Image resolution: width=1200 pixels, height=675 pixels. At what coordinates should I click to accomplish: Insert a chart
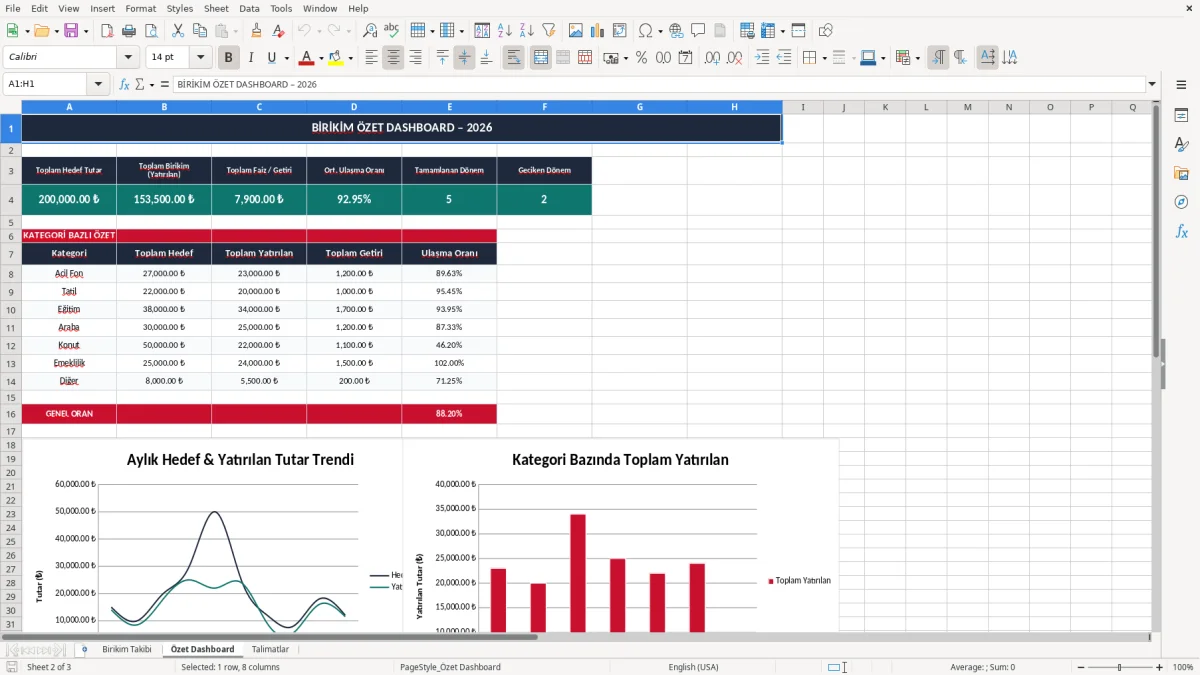pos(598,31)
